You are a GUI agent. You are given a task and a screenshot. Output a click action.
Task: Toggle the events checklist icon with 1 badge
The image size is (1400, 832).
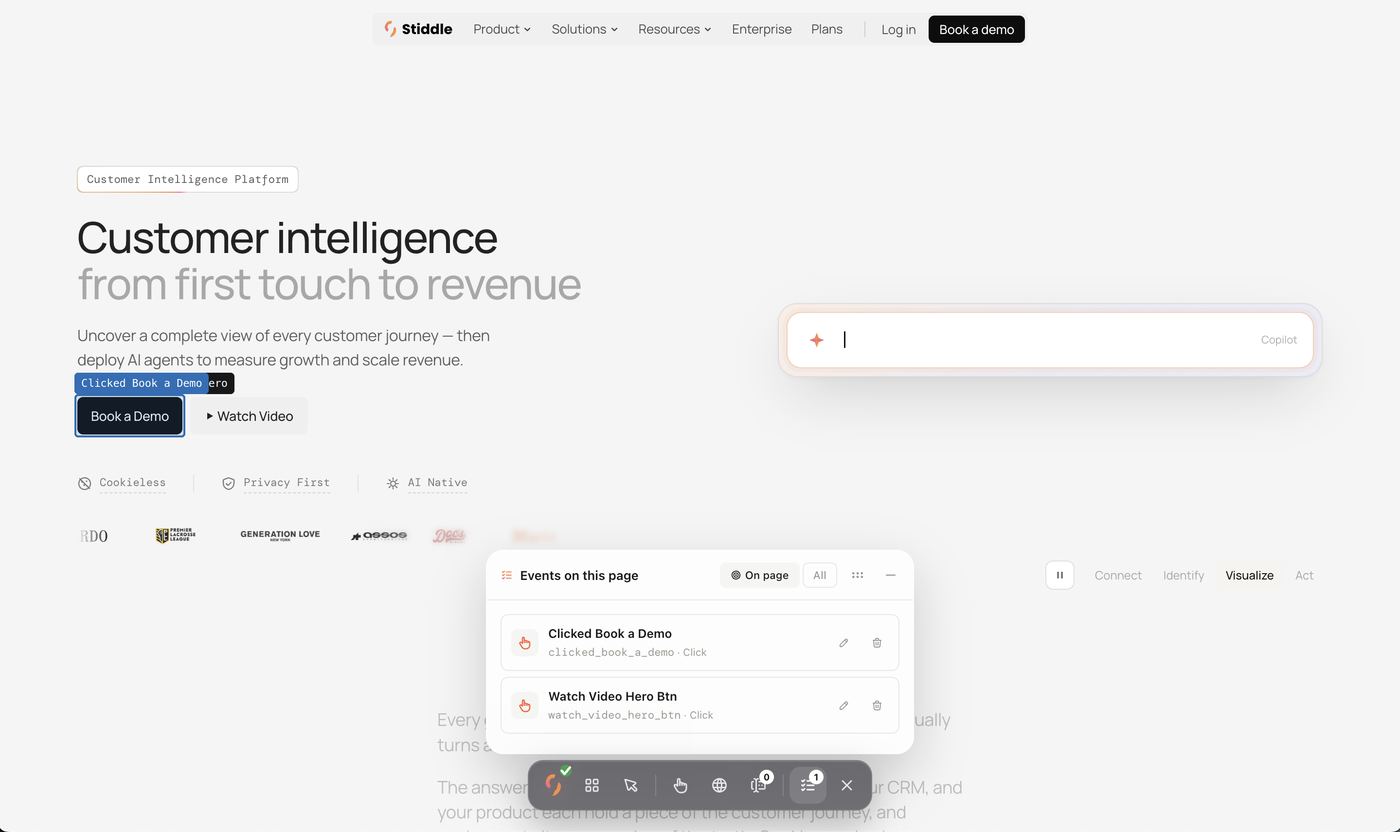(x=808, y=785)
